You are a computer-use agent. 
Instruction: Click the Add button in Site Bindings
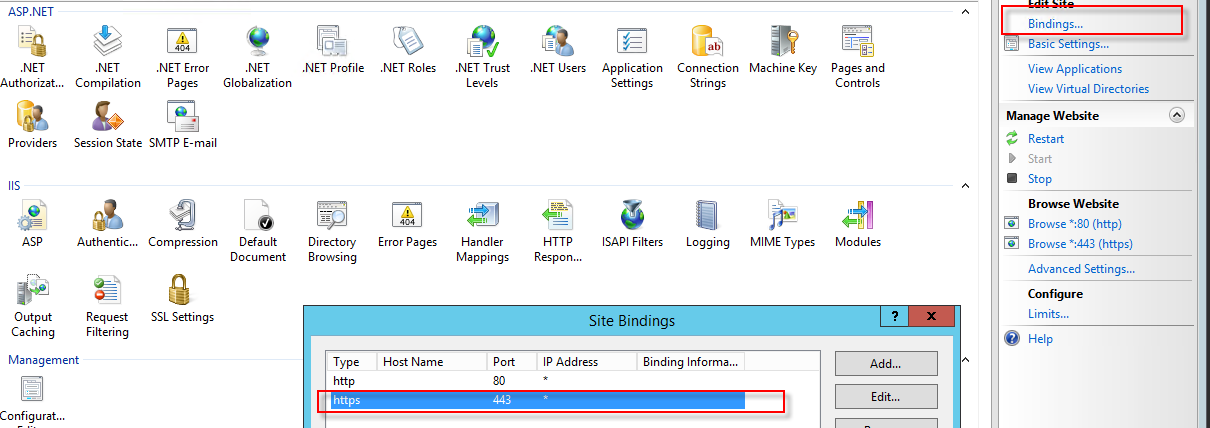point(885,364)
